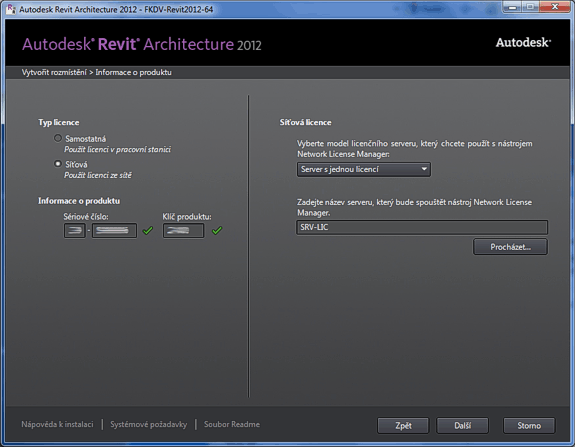
Task: Click the Procházet... browse button
Action: pos(510,247)
